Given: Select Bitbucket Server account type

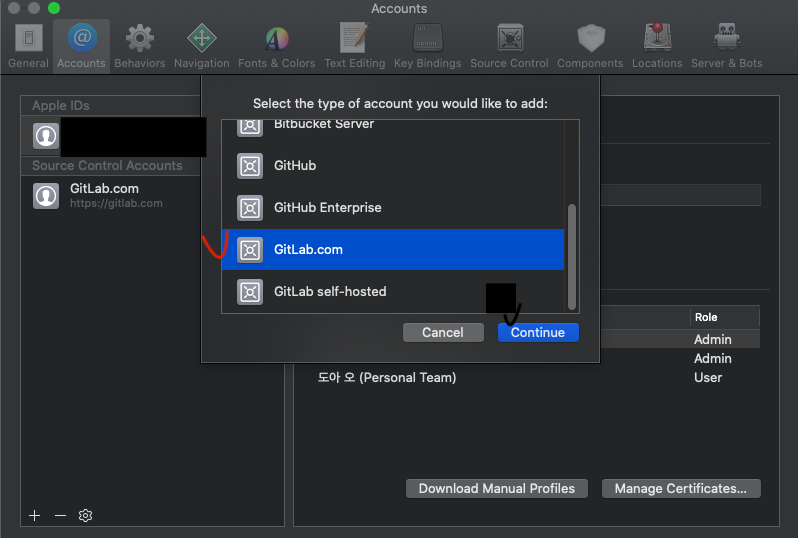Looking at the screenshot, I should click(393, 127).
